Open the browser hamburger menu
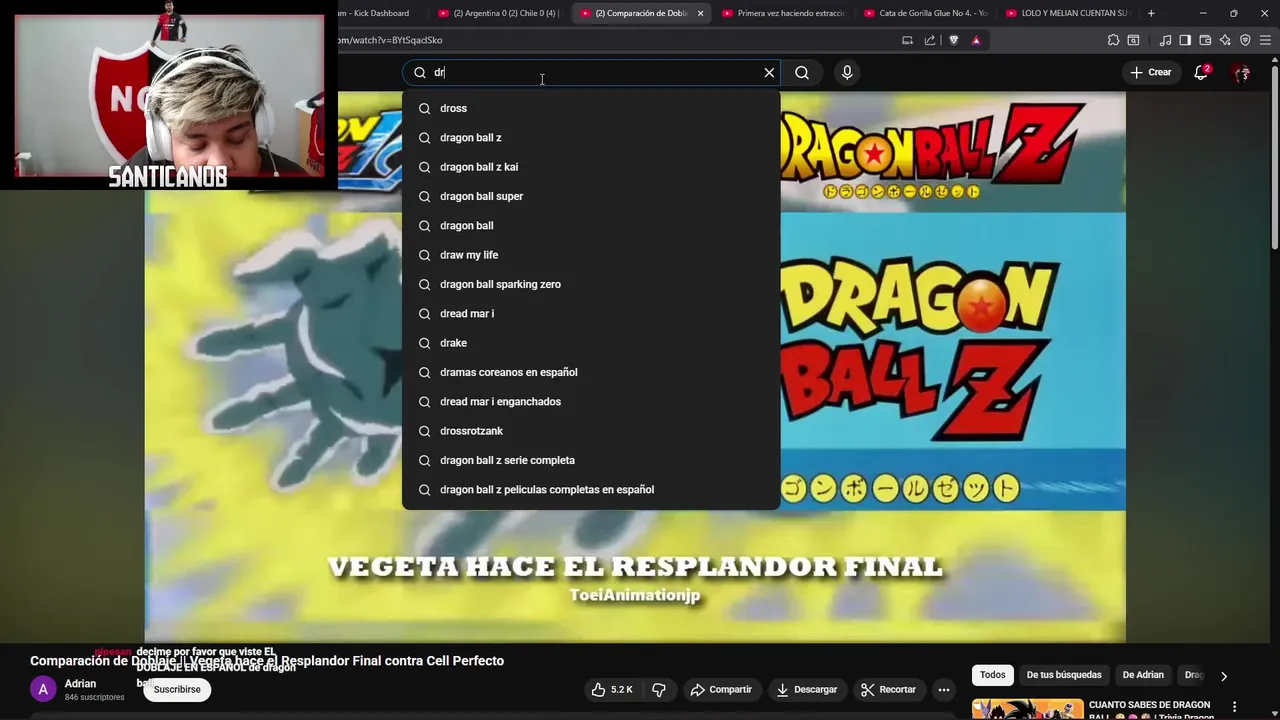 click(x=1265, y=40)
